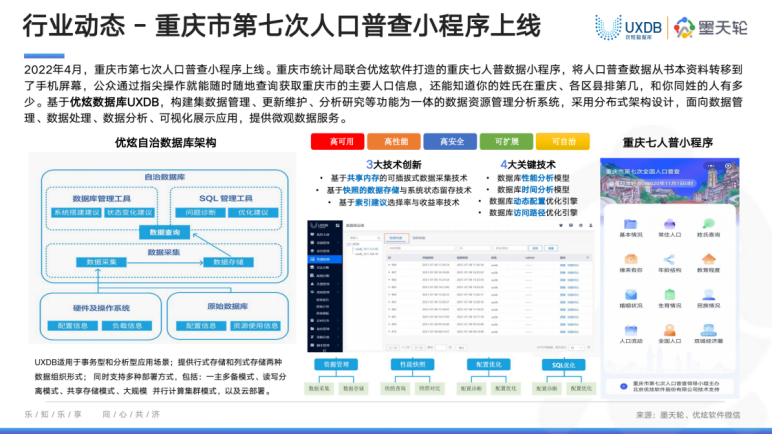
Task: Click the red 高可用 label
Action: click(x=337, y=141)
